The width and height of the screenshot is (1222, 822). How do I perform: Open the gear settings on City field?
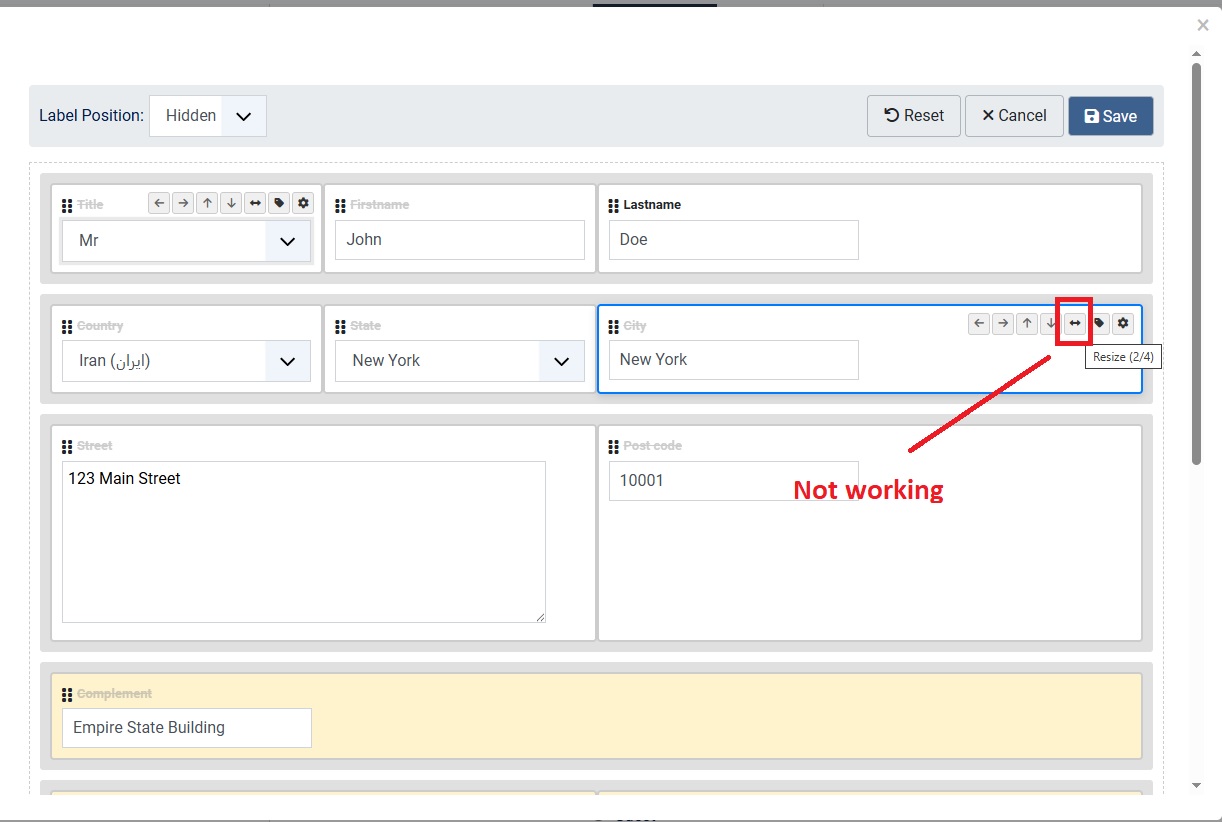tap(1123, 323)
